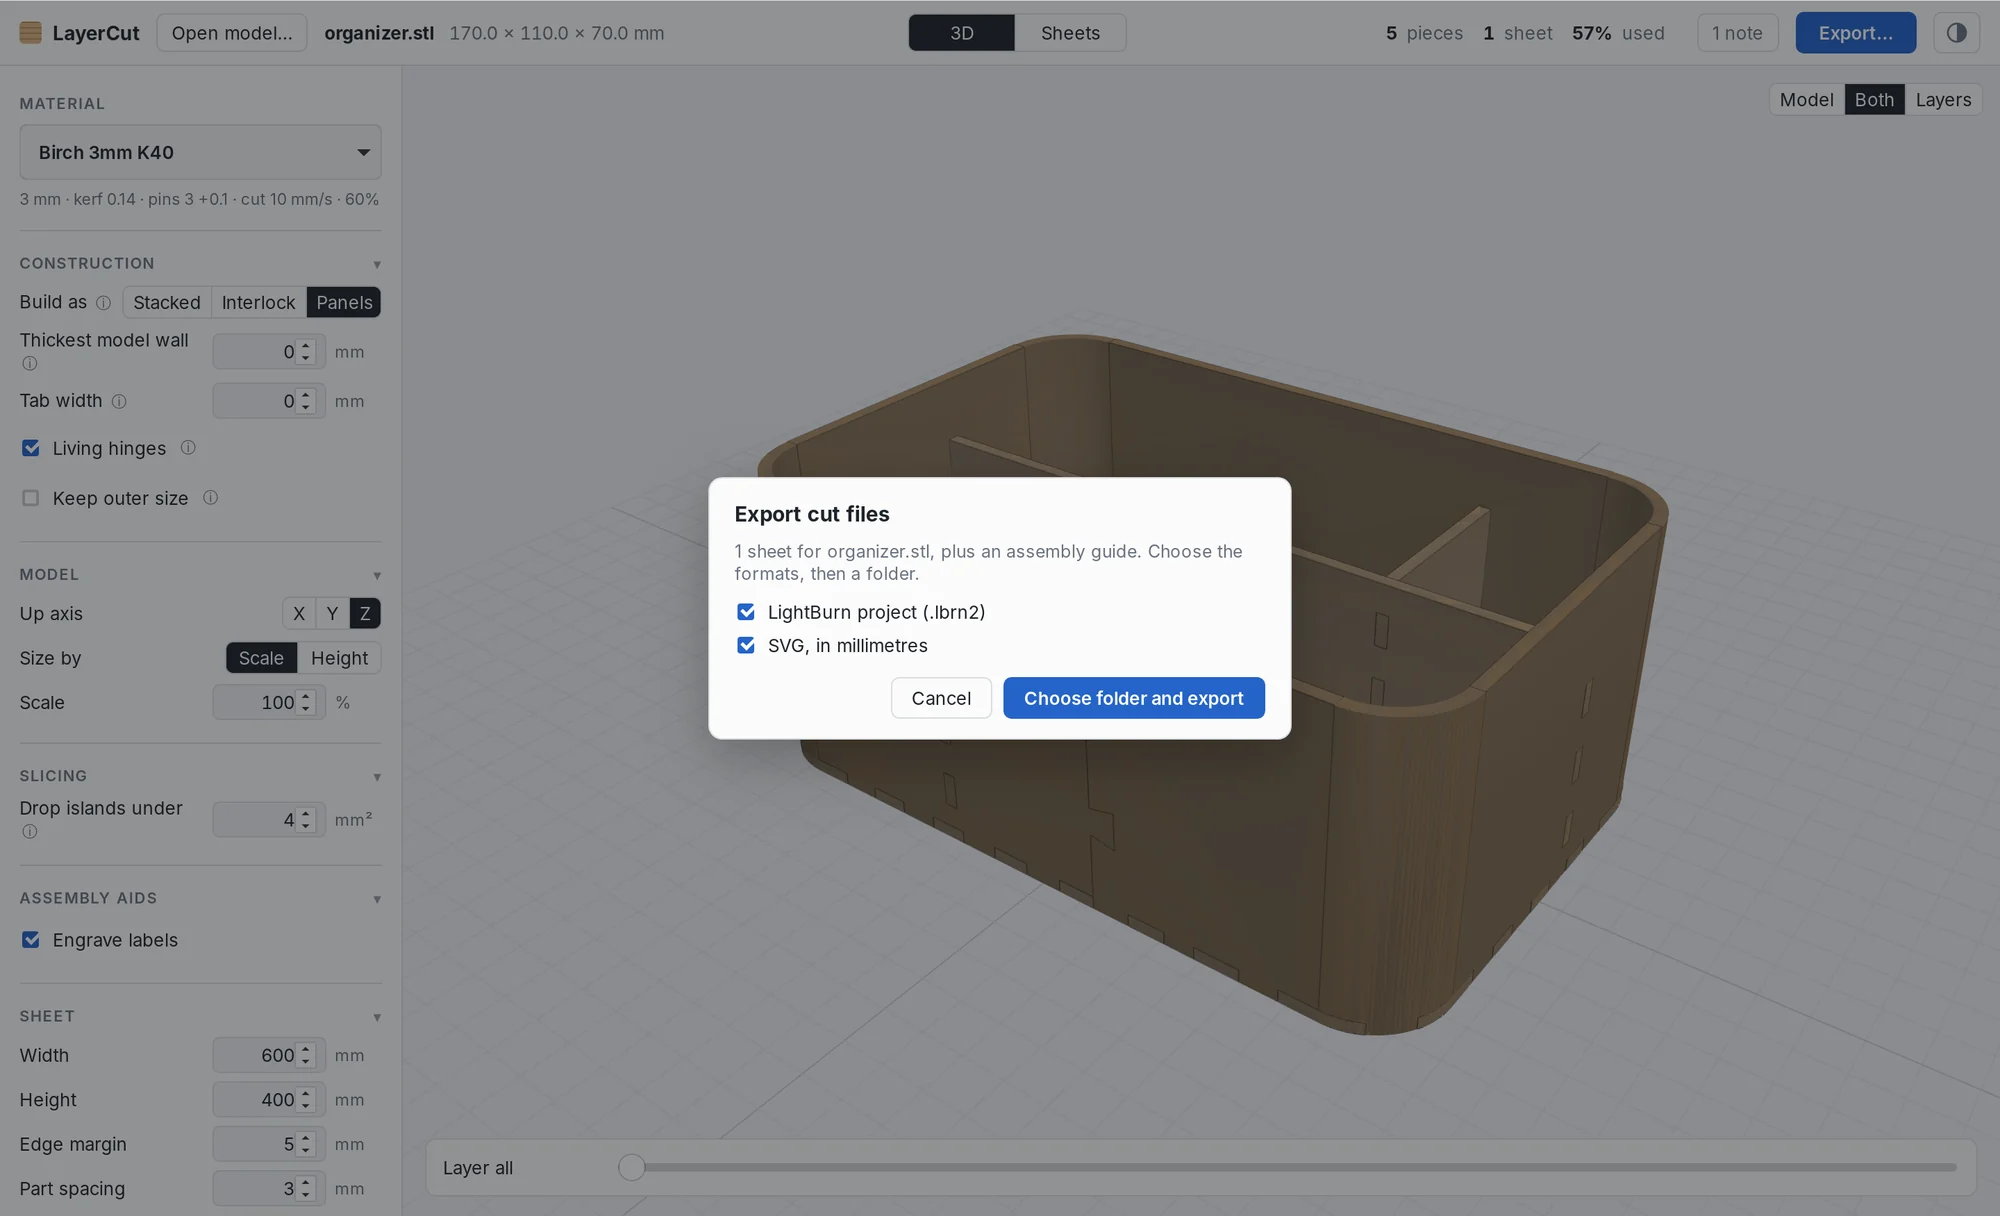This screenshot has width=2000, height=1216.
Task: Increase the Tab width stepper
Action: [306, 395]
